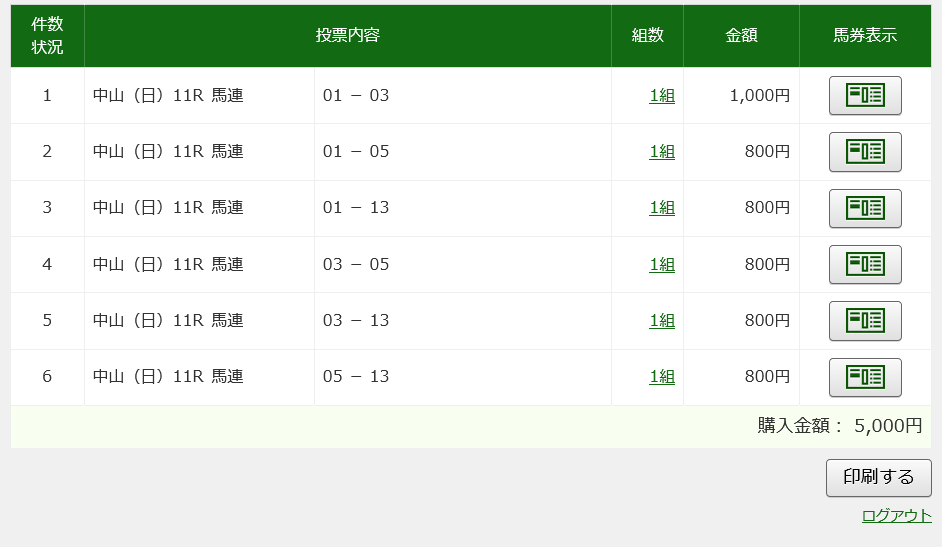
Task: Open 1組 link in row 4
Action: pyautogui.click(x=662, y=264)
